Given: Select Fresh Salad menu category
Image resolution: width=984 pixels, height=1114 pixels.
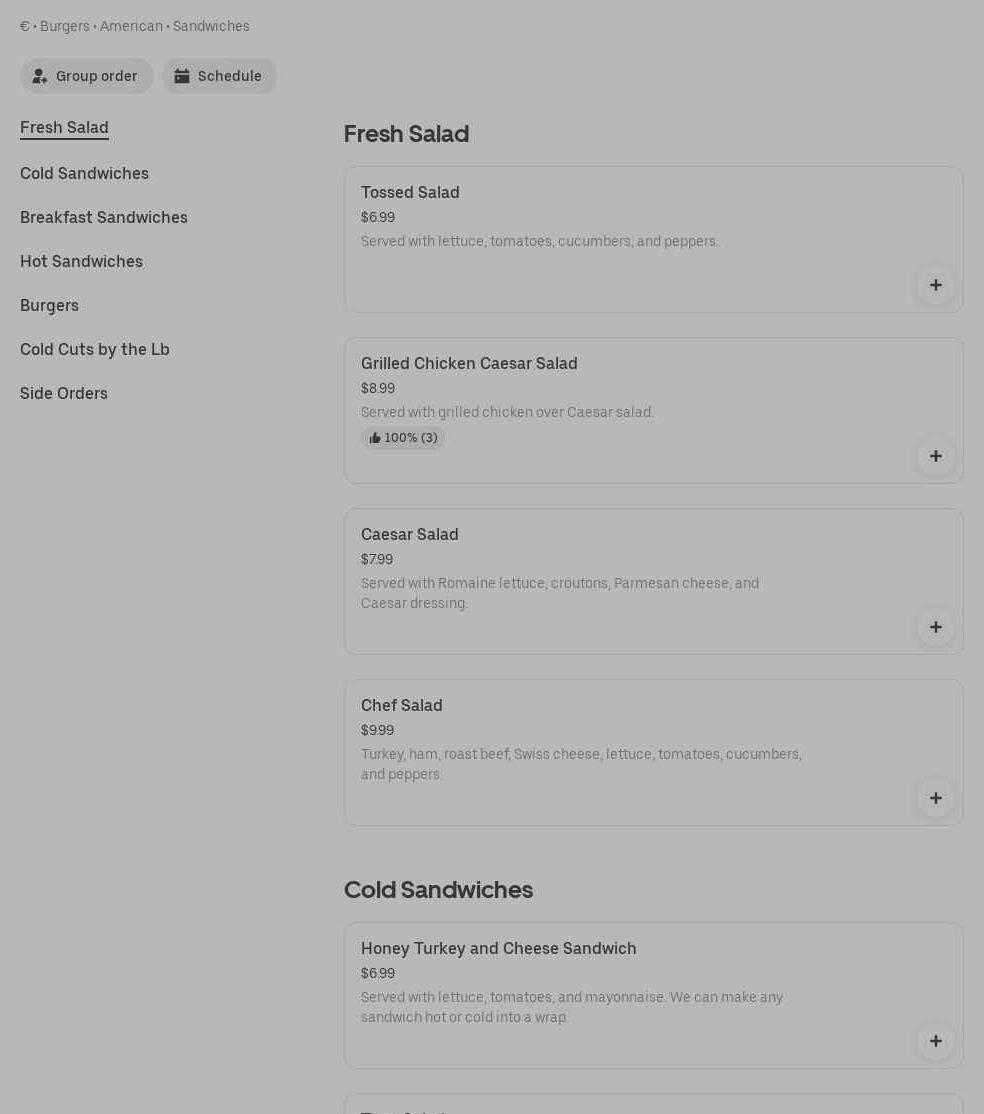Looking at the screenshot, I should tap(64, 127).
